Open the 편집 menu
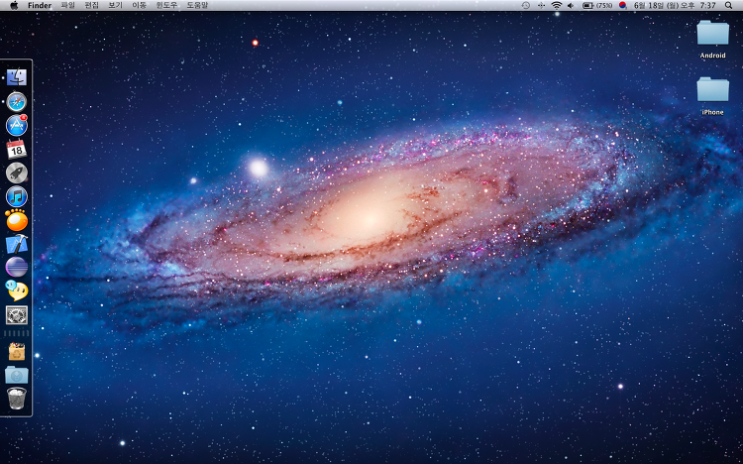The image size is (743, 464). [91, 6]
